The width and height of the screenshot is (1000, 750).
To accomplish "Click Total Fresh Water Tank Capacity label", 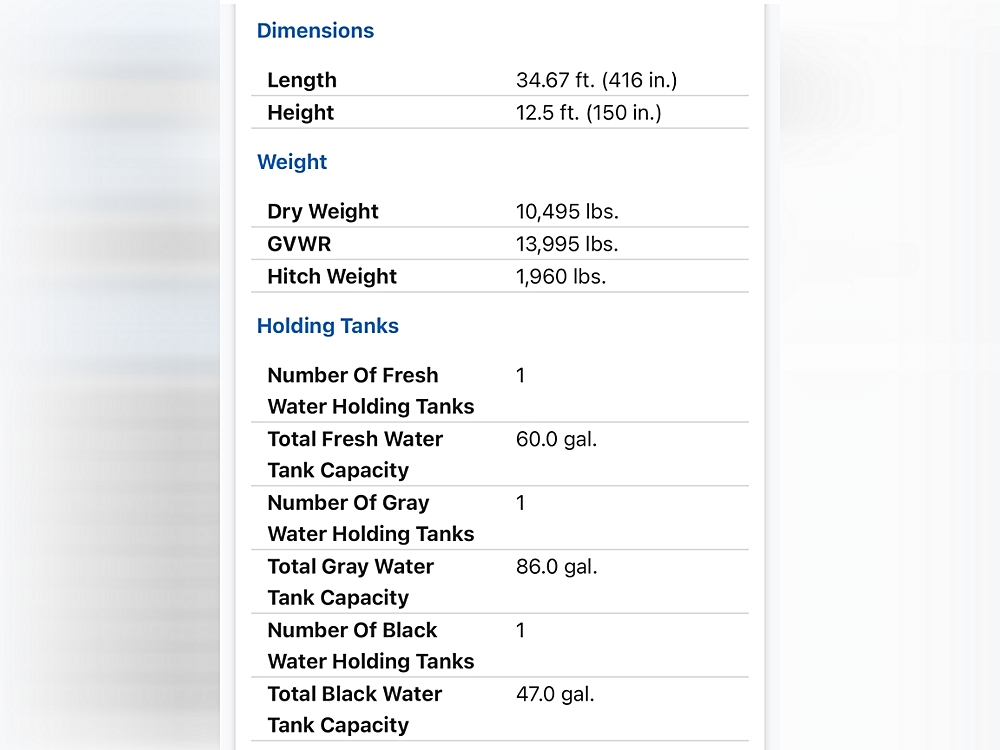I will pos(355,454).
